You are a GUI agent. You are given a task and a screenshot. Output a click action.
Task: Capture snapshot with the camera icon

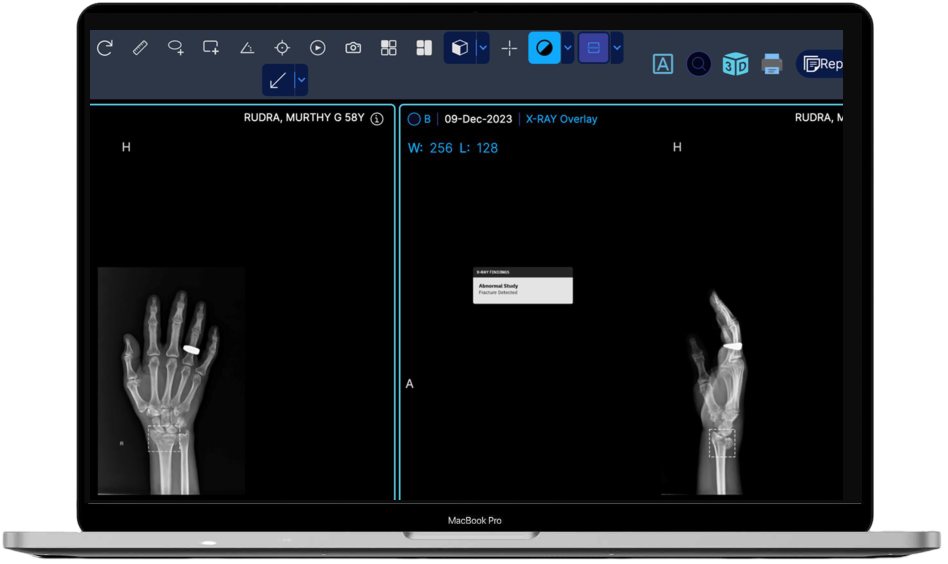tap(353, 48)
